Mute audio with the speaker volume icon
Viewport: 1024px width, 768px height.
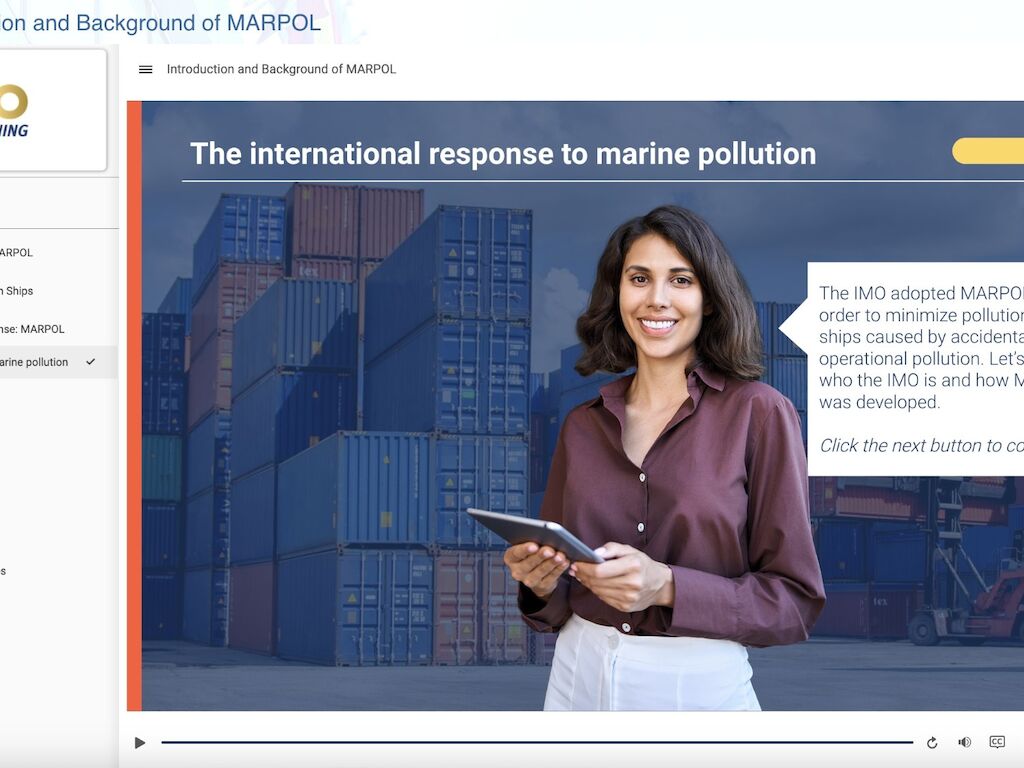[x=964, y=742]
